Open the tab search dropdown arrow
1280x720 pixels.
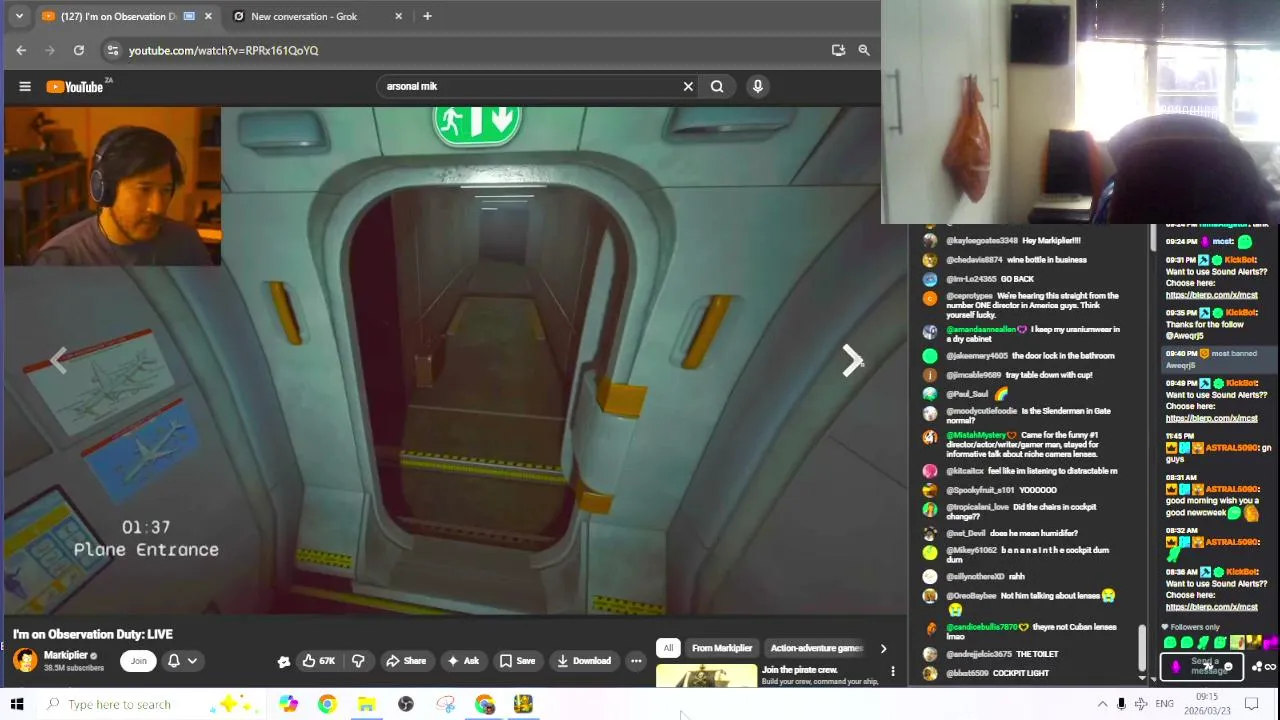point(19,16)
